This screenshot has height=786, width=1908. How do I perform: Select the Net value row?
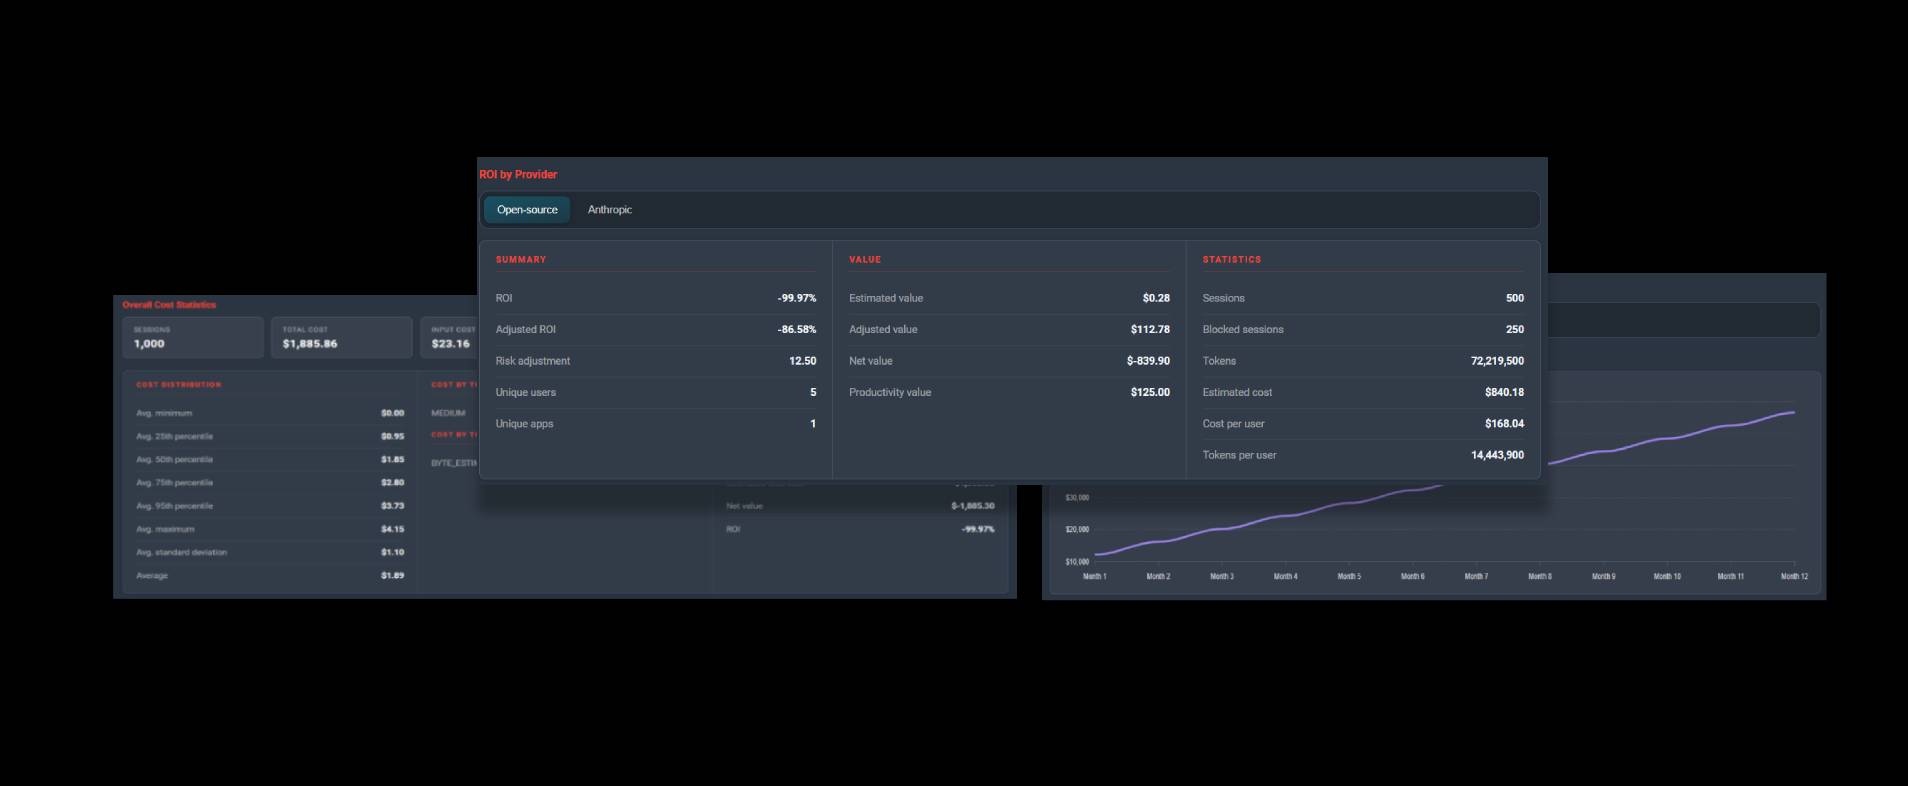[x=1009, y=361]
